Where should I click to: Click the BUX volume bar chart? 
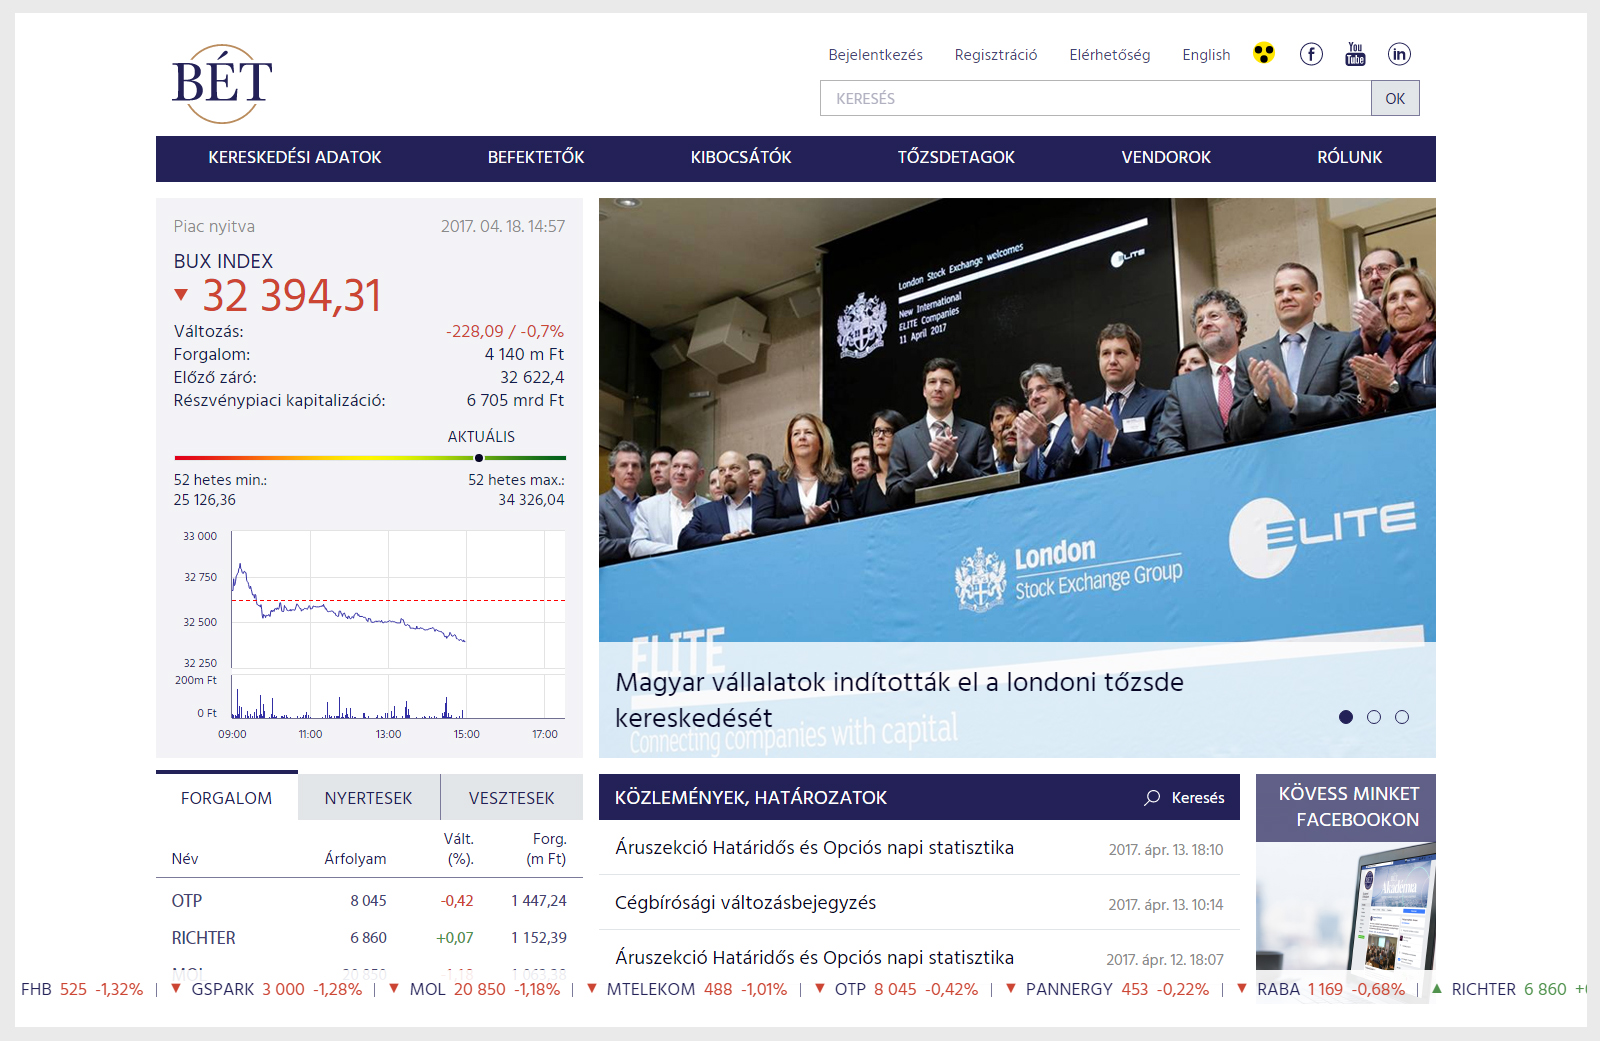[x=398, y=697]
